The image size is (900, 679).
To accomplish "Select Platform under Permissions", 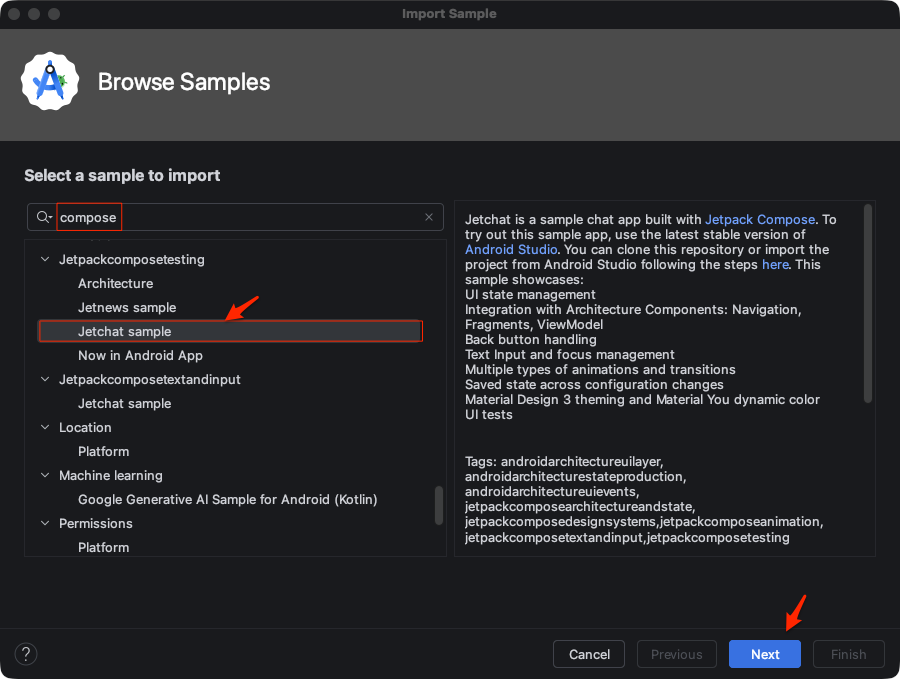I will tap(103, 548).
